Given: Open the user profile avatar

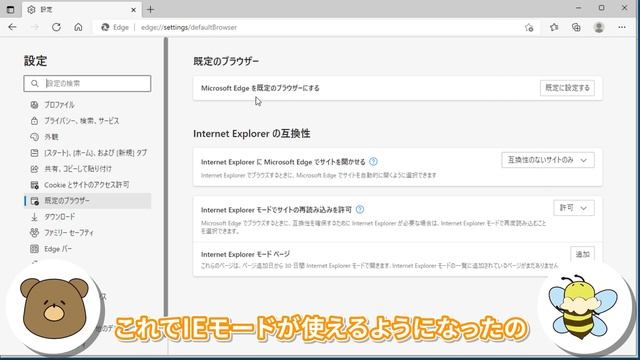Looking at the screenshot, I should pyautogui.click(x=599, y=27).
